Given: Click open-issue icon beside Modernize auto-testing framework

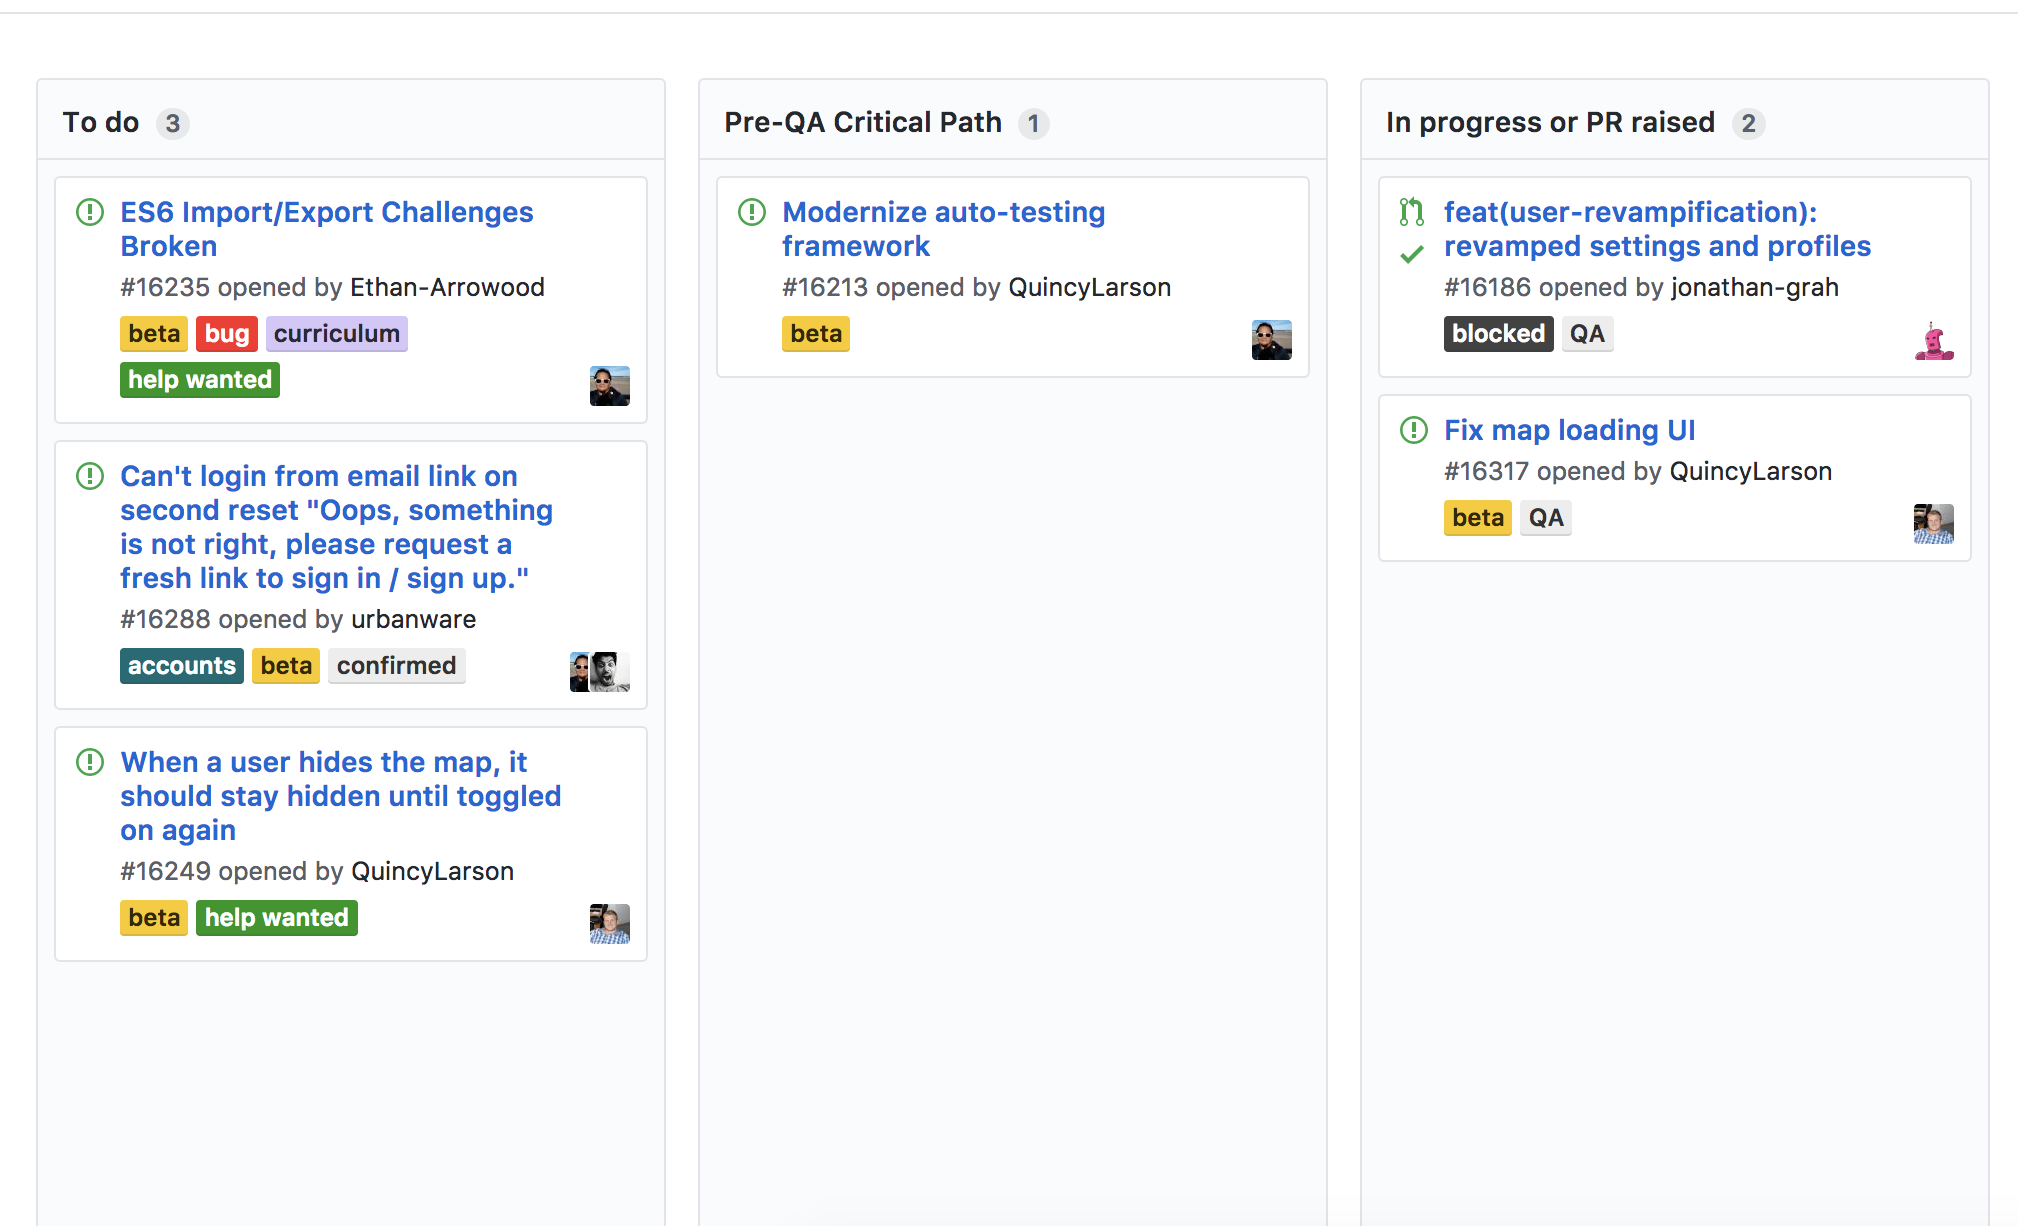Looking at the screenshot, I should [x=752, y=212].
